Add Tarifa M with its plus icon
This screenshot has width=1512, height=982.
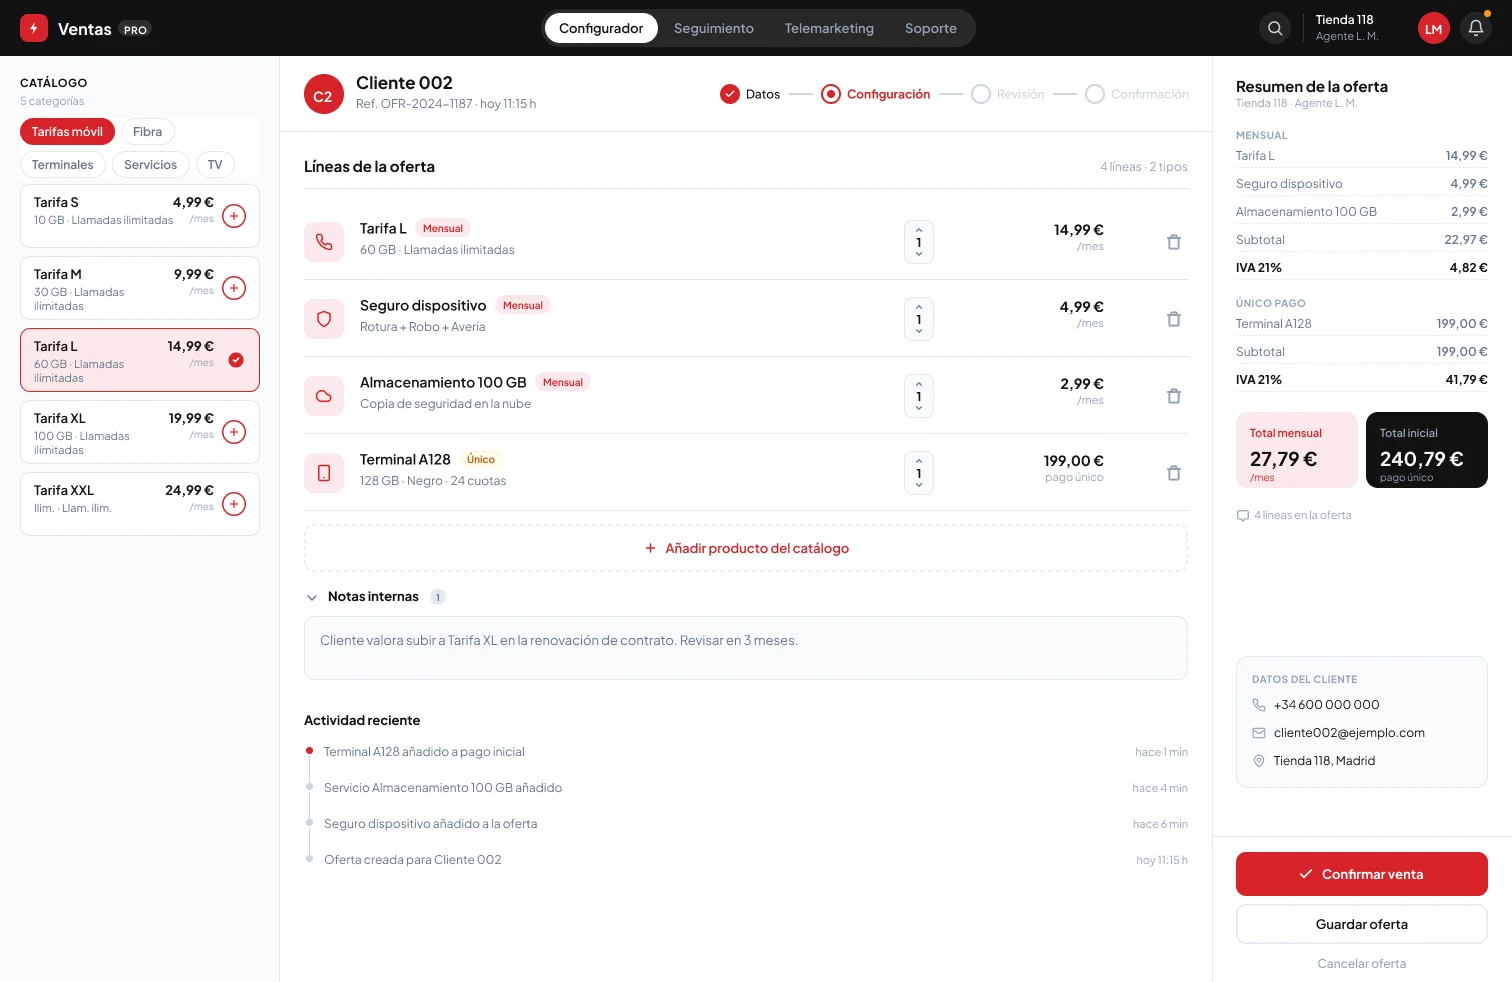click(x=234, y=288)
